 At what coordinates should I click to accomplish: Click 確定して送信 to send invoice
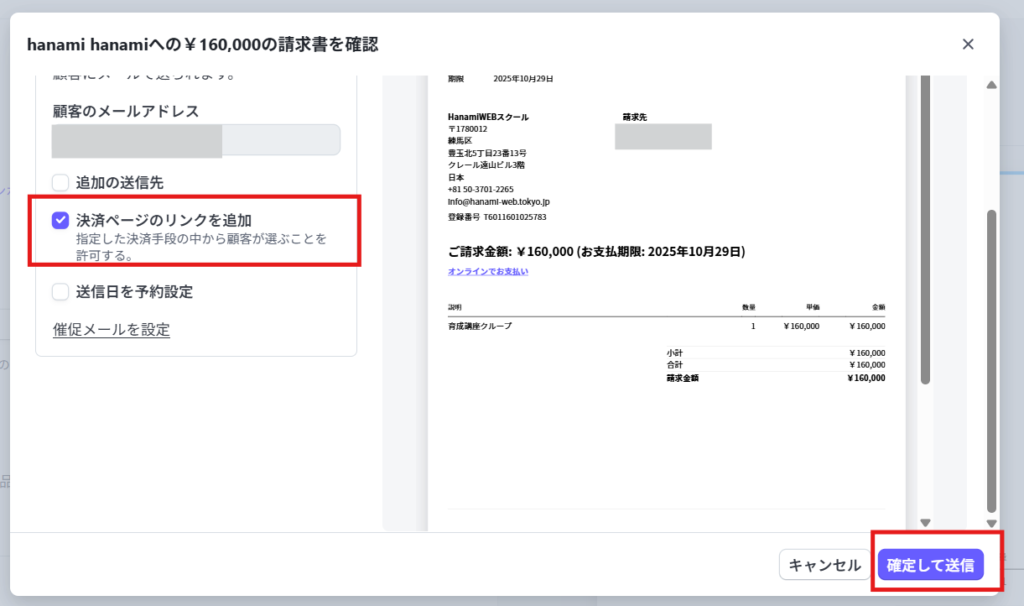(x=931, y=565)
